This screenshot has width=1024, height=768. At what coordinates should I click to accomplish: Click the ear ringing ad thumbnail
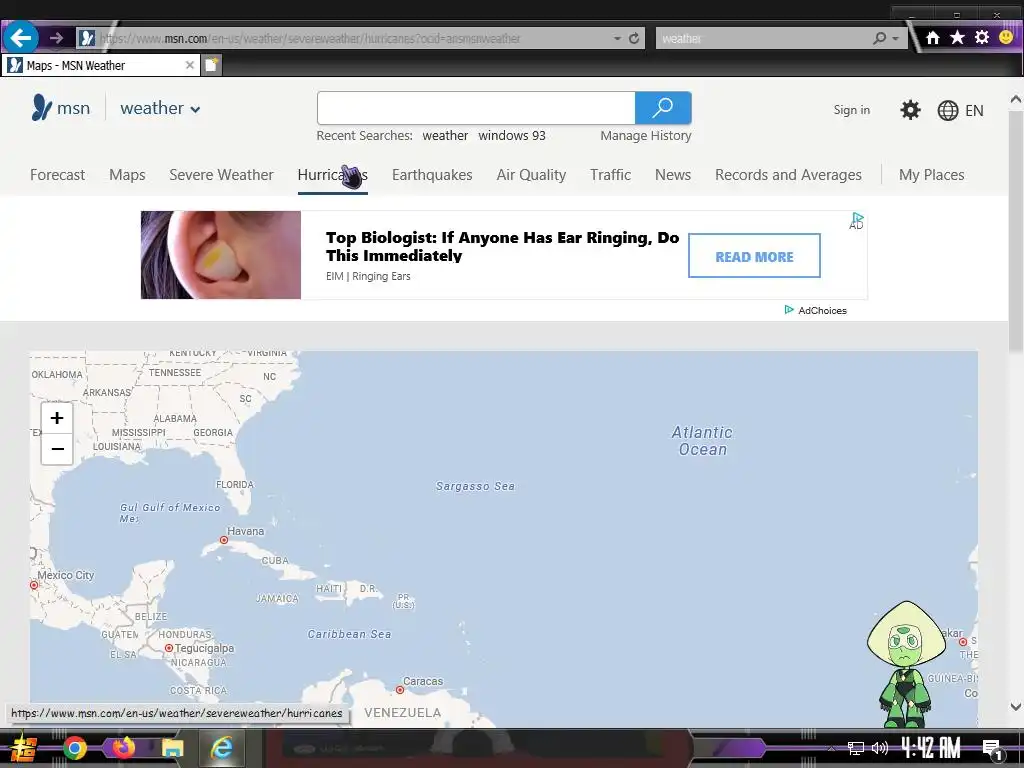tap(221, 255)
